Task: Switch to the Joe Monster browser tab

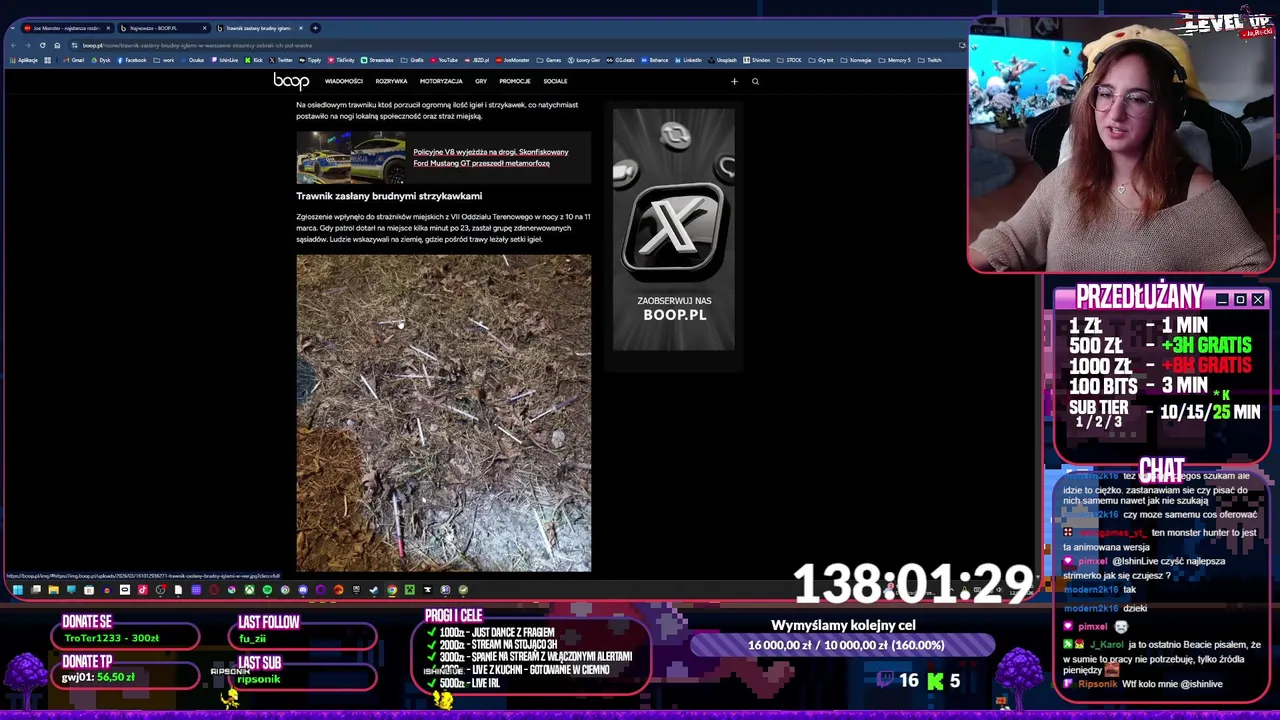Action: click(65, 28)
